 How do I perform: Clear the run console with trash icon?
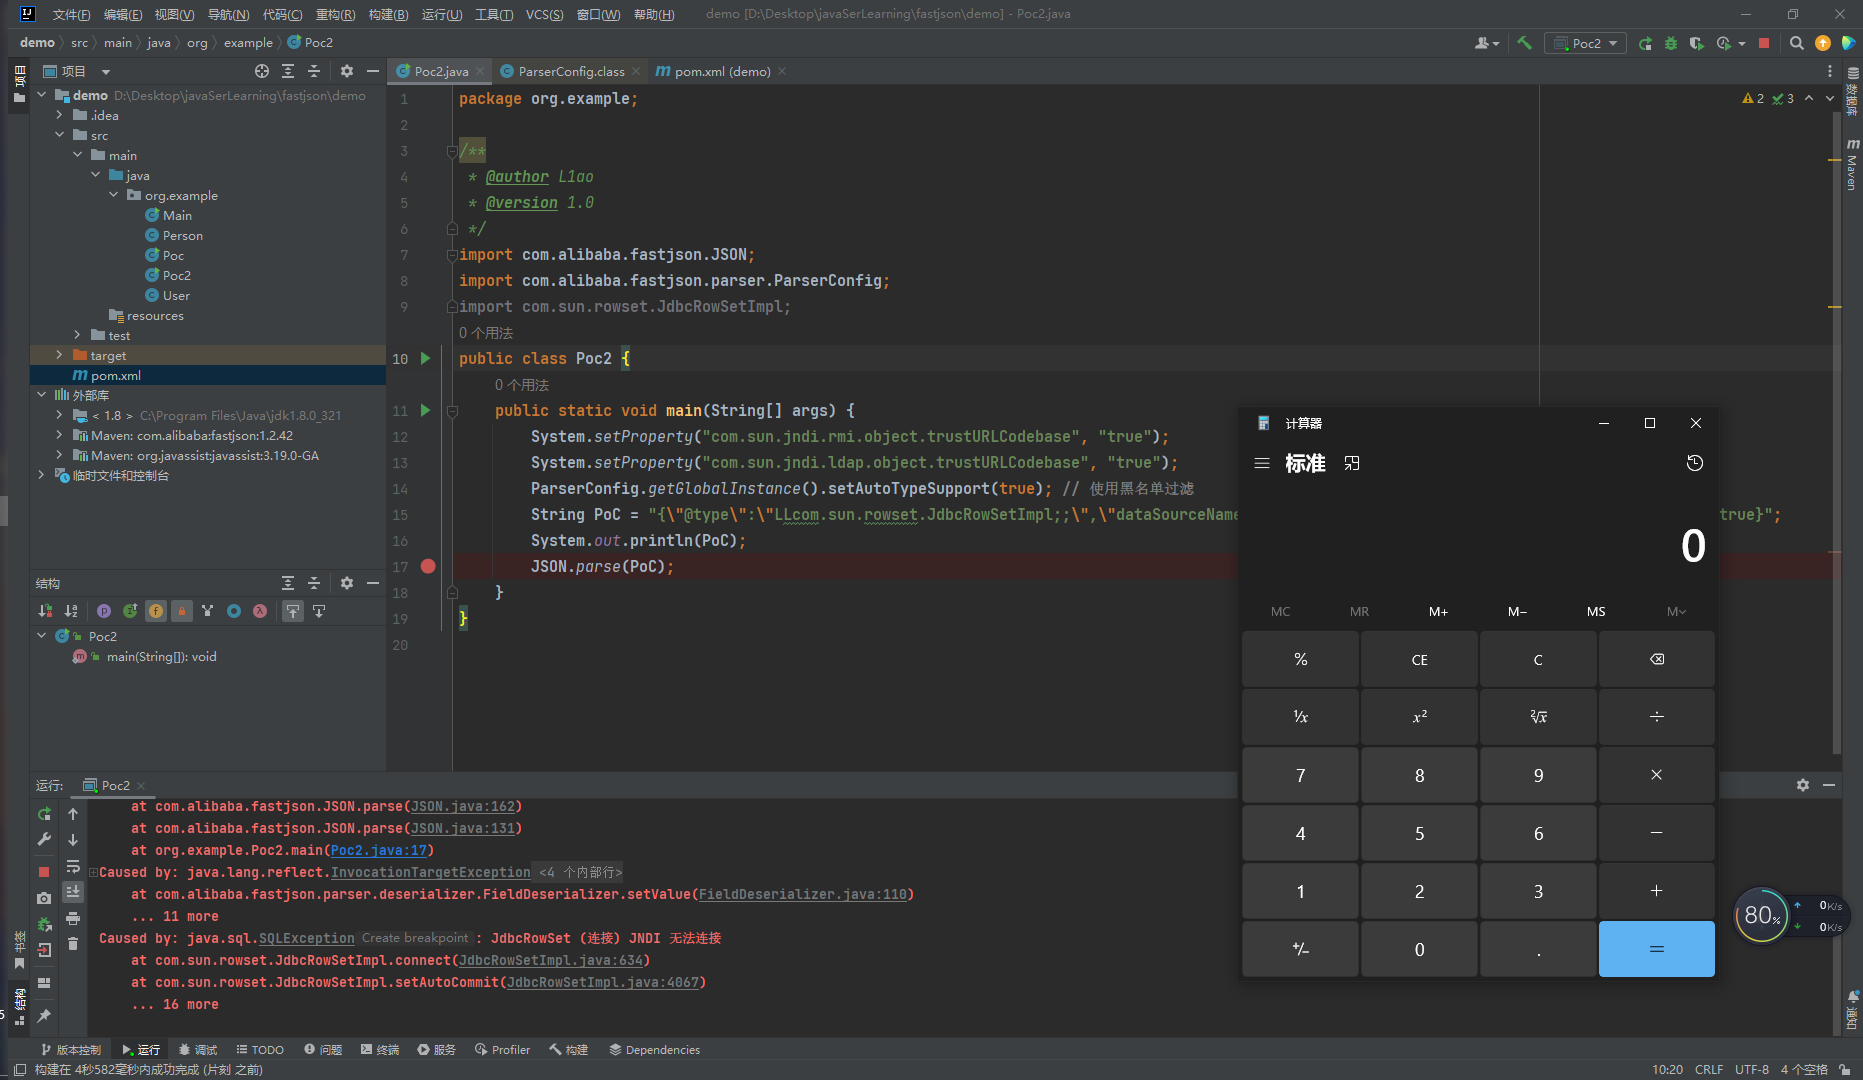click(73, 944)
